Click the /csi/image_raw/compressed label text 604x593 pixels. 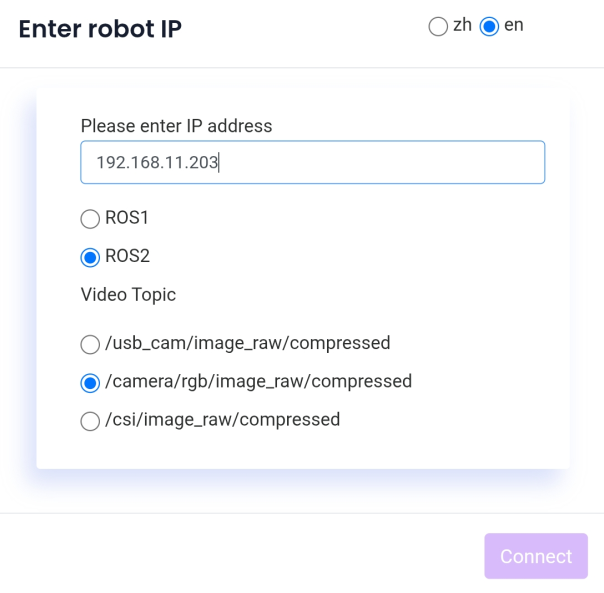point(223,420)
